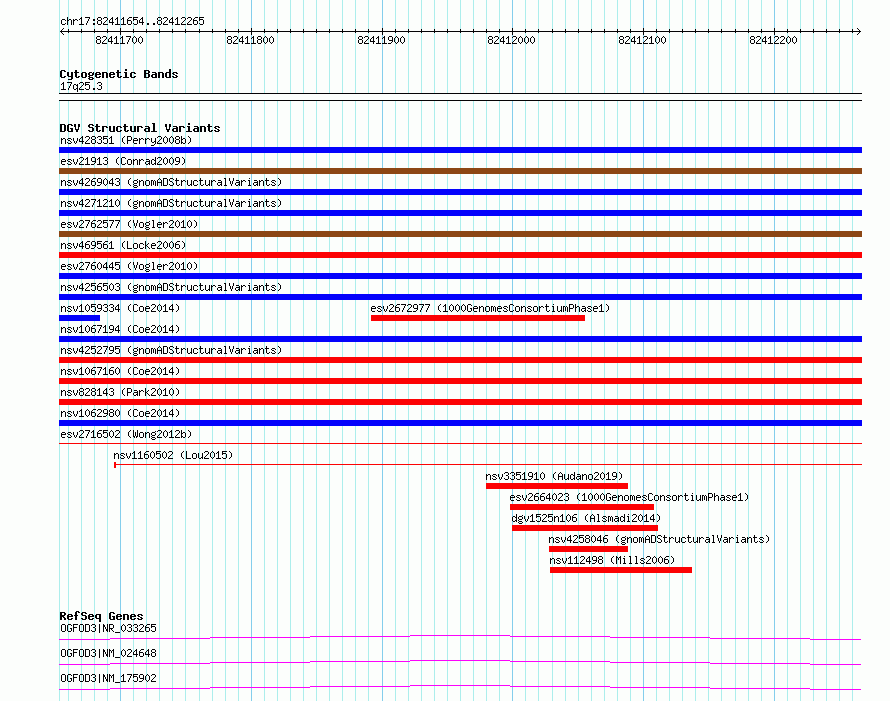The image size is (890, 701).
Task: Open variant nsv828143 (Park2010)
Action: 120,392
